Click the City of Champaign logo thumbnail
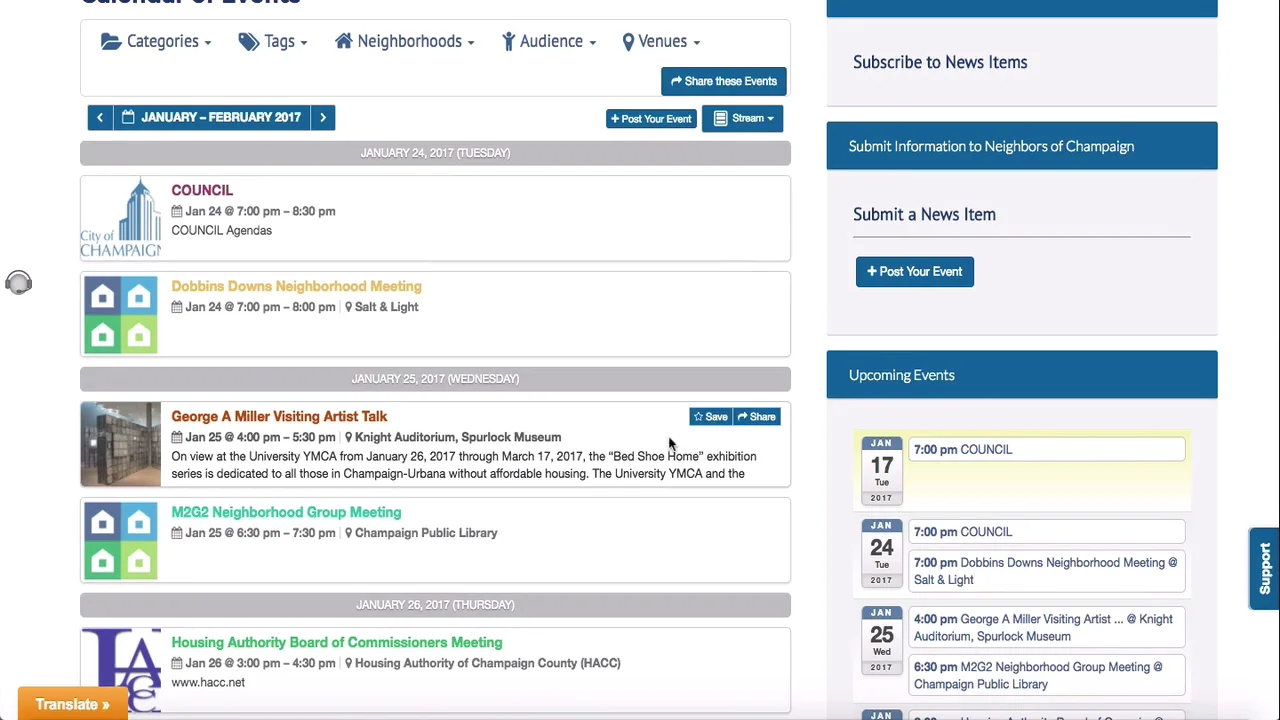Screen dimensions: 1280x720 point(120,218)
